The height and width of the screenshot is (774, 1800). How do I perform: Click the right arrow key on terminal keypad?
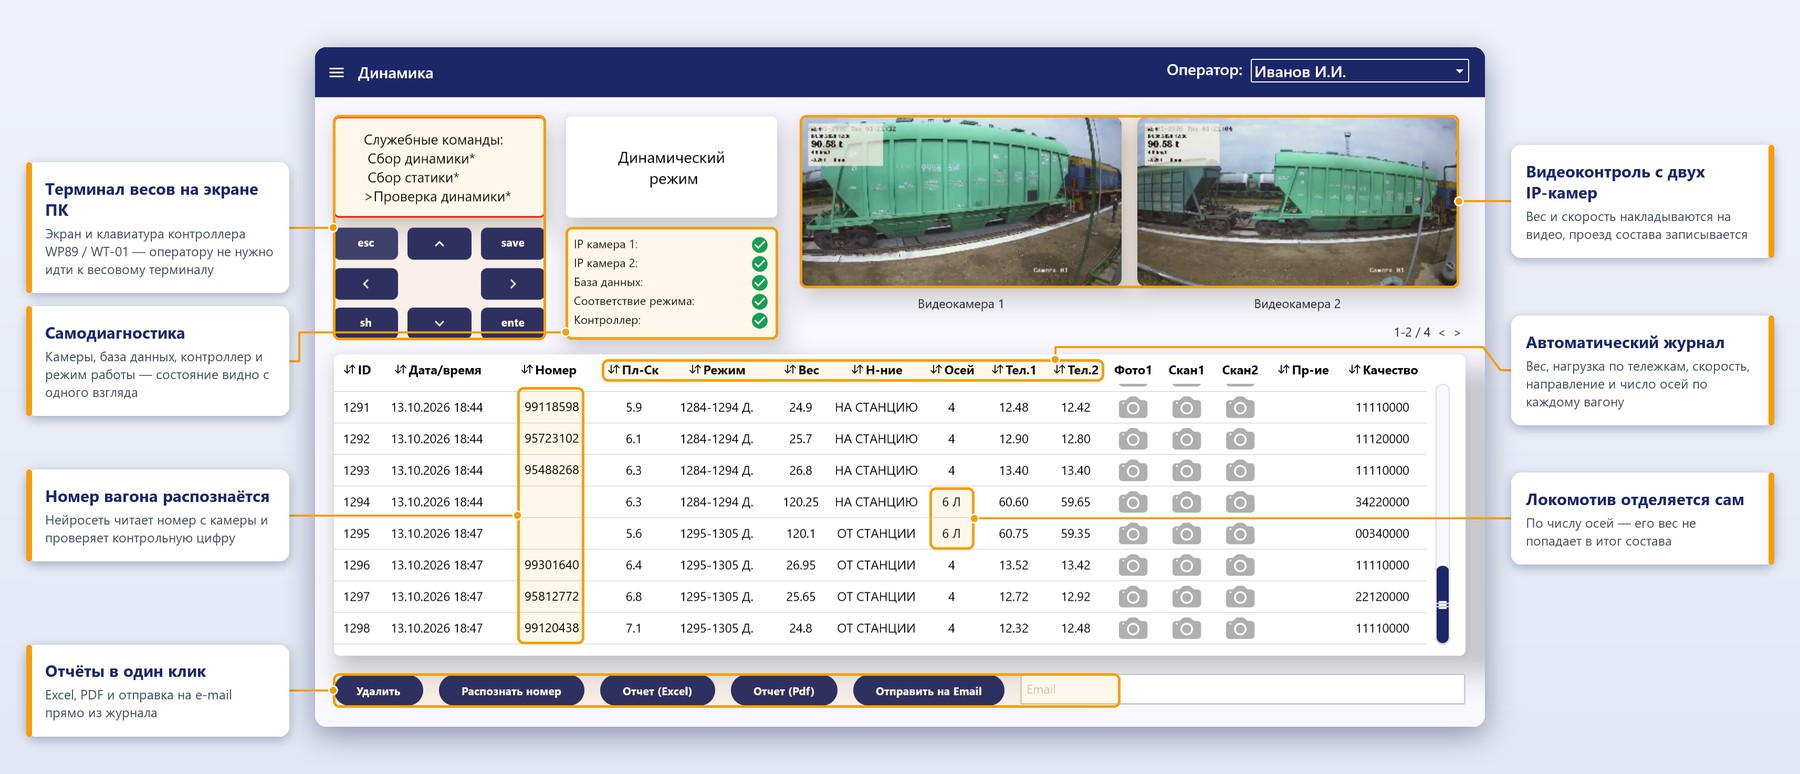click(x=512, y=284)
